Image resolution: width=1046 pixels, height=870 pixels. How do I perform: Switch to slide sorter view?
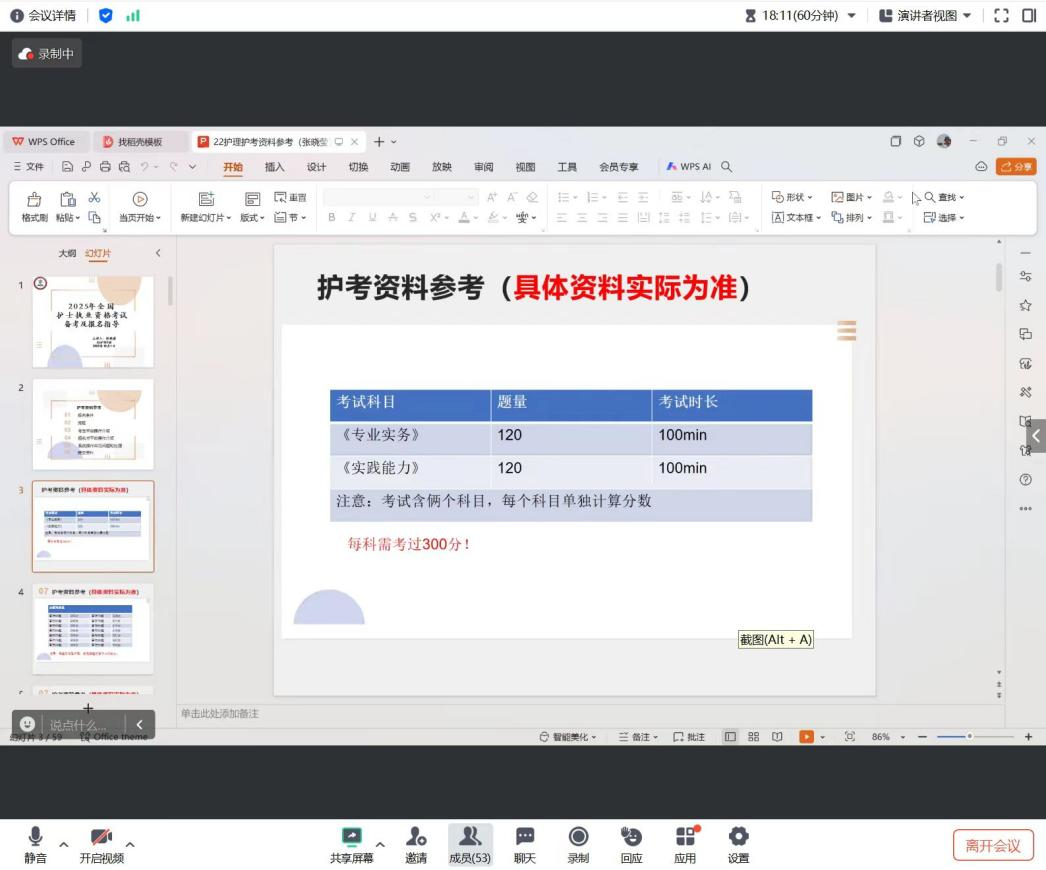click(753, 737)
